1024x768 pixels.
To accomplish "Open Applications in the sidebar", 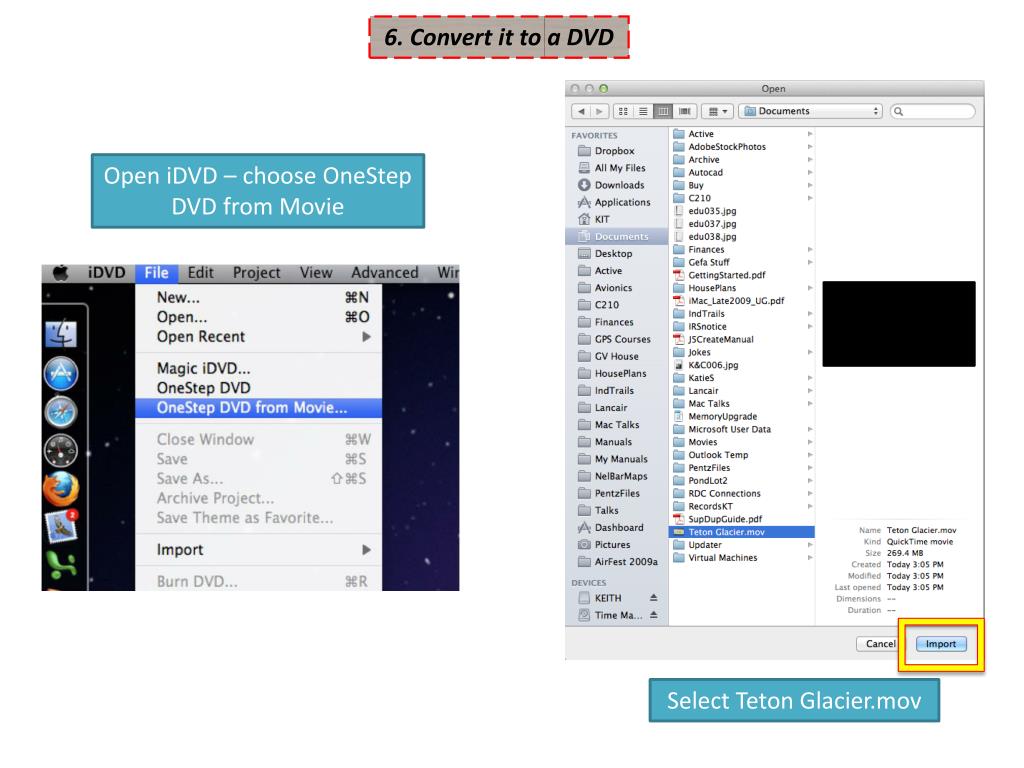I will [x=616, y=202].
